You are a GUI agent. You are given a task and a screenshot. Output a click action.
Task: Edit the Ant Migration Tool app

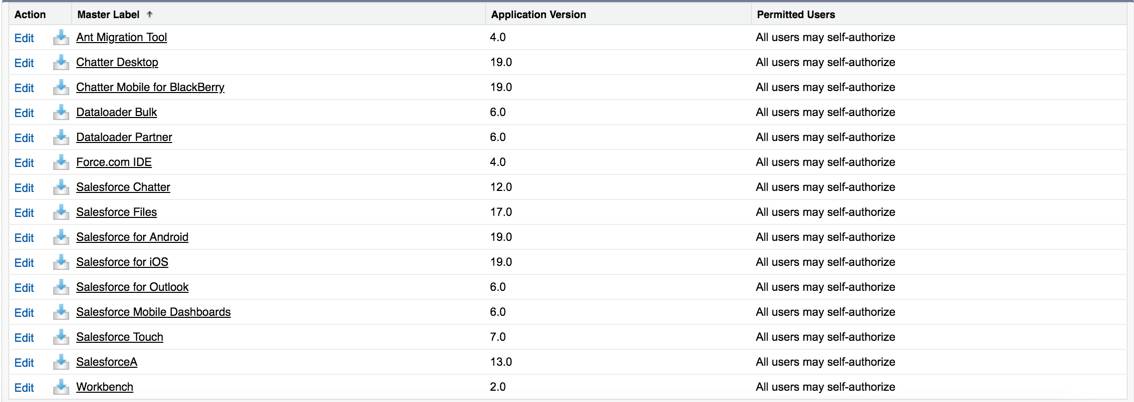coord(24,38)
